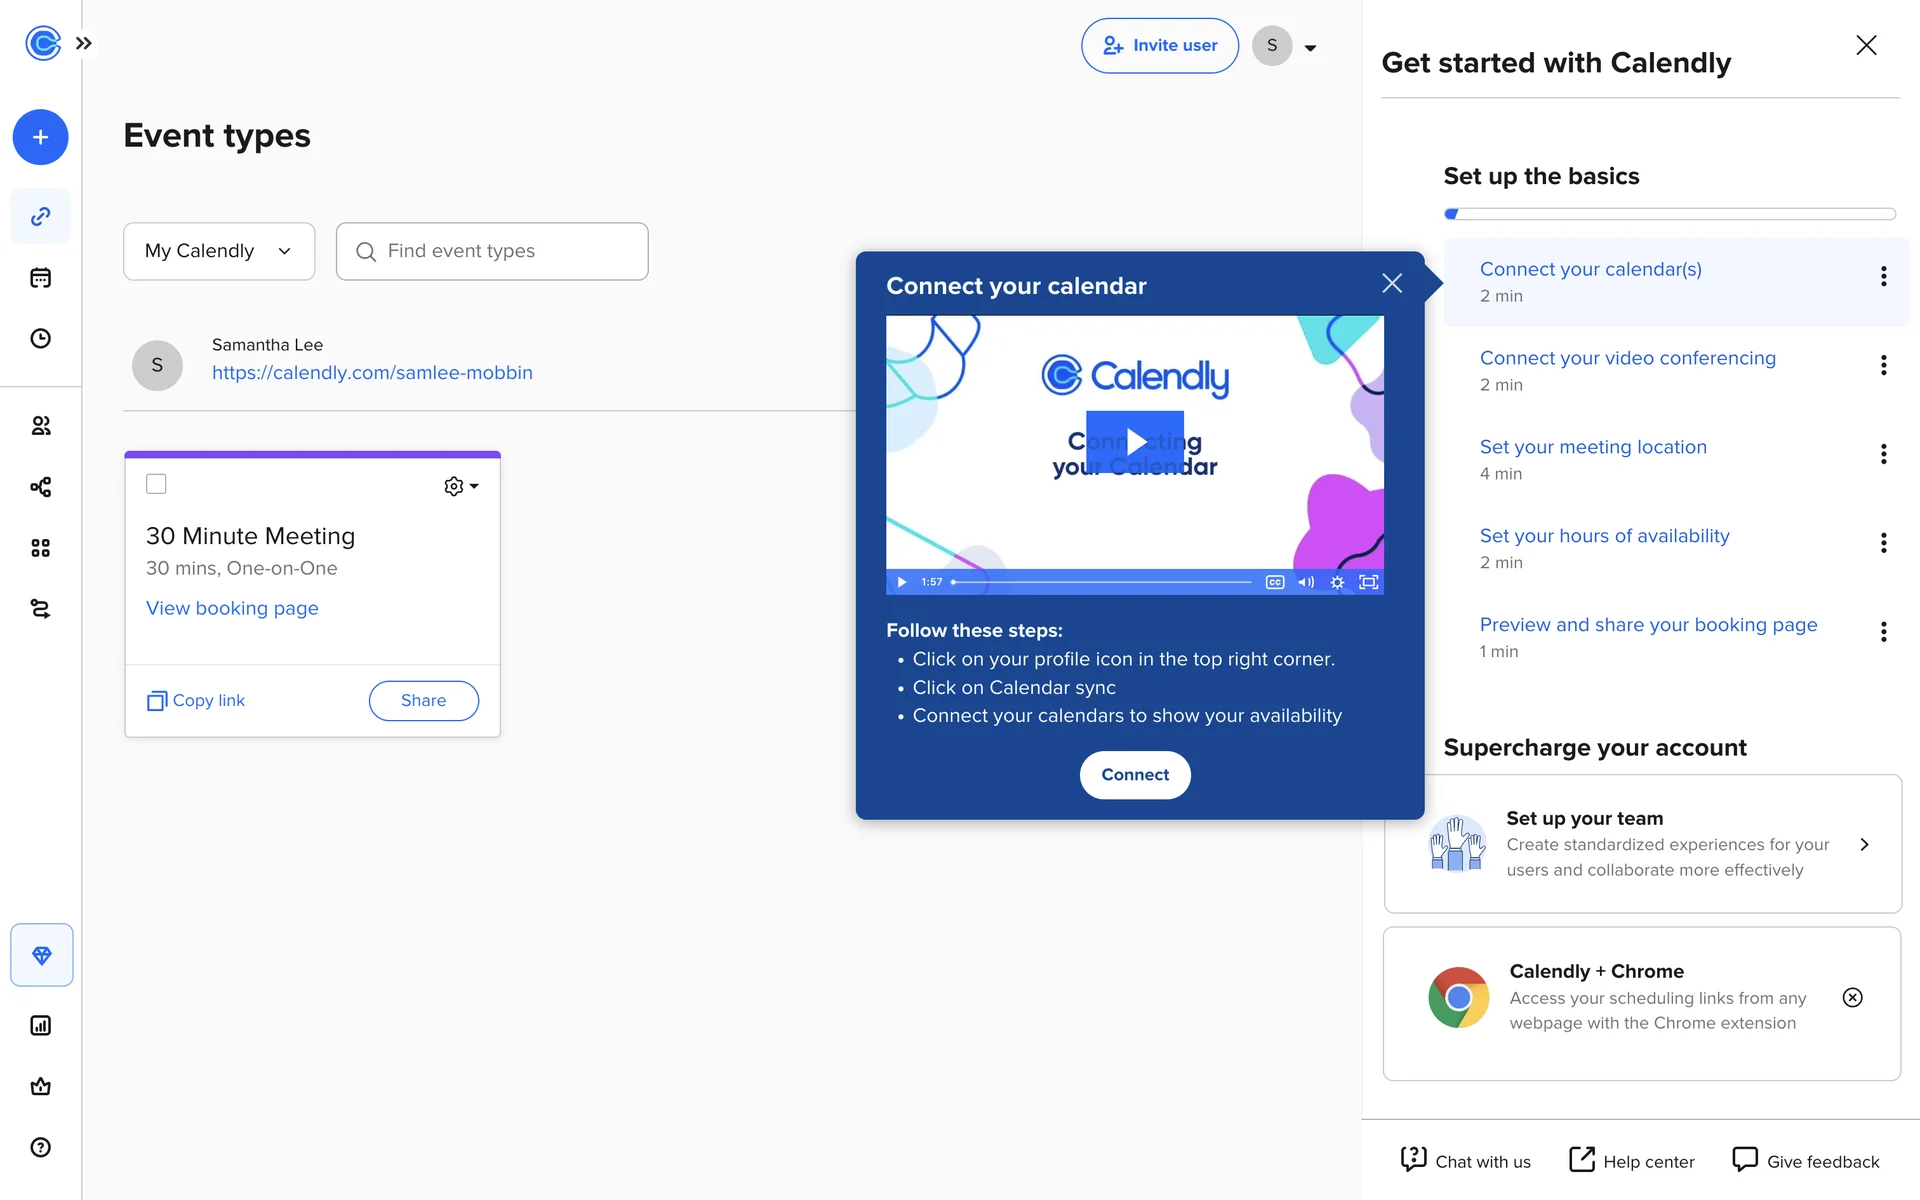Open the analytics chart sidebar icon

pos(40,1025)
